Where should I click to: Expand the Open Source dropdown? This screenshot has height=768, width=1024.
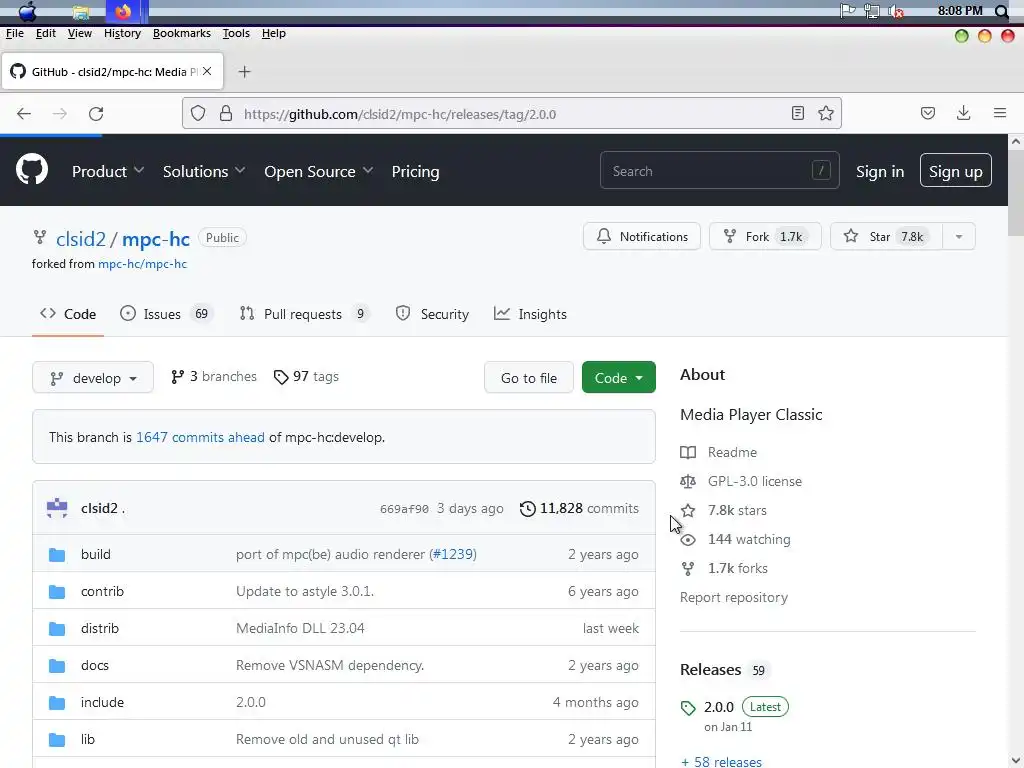[319, 171]
